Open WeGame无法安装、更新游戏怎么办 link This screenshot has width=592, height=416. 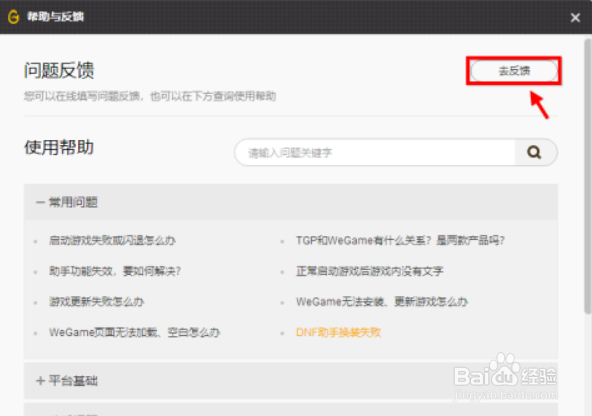click(x=382, y=302)
